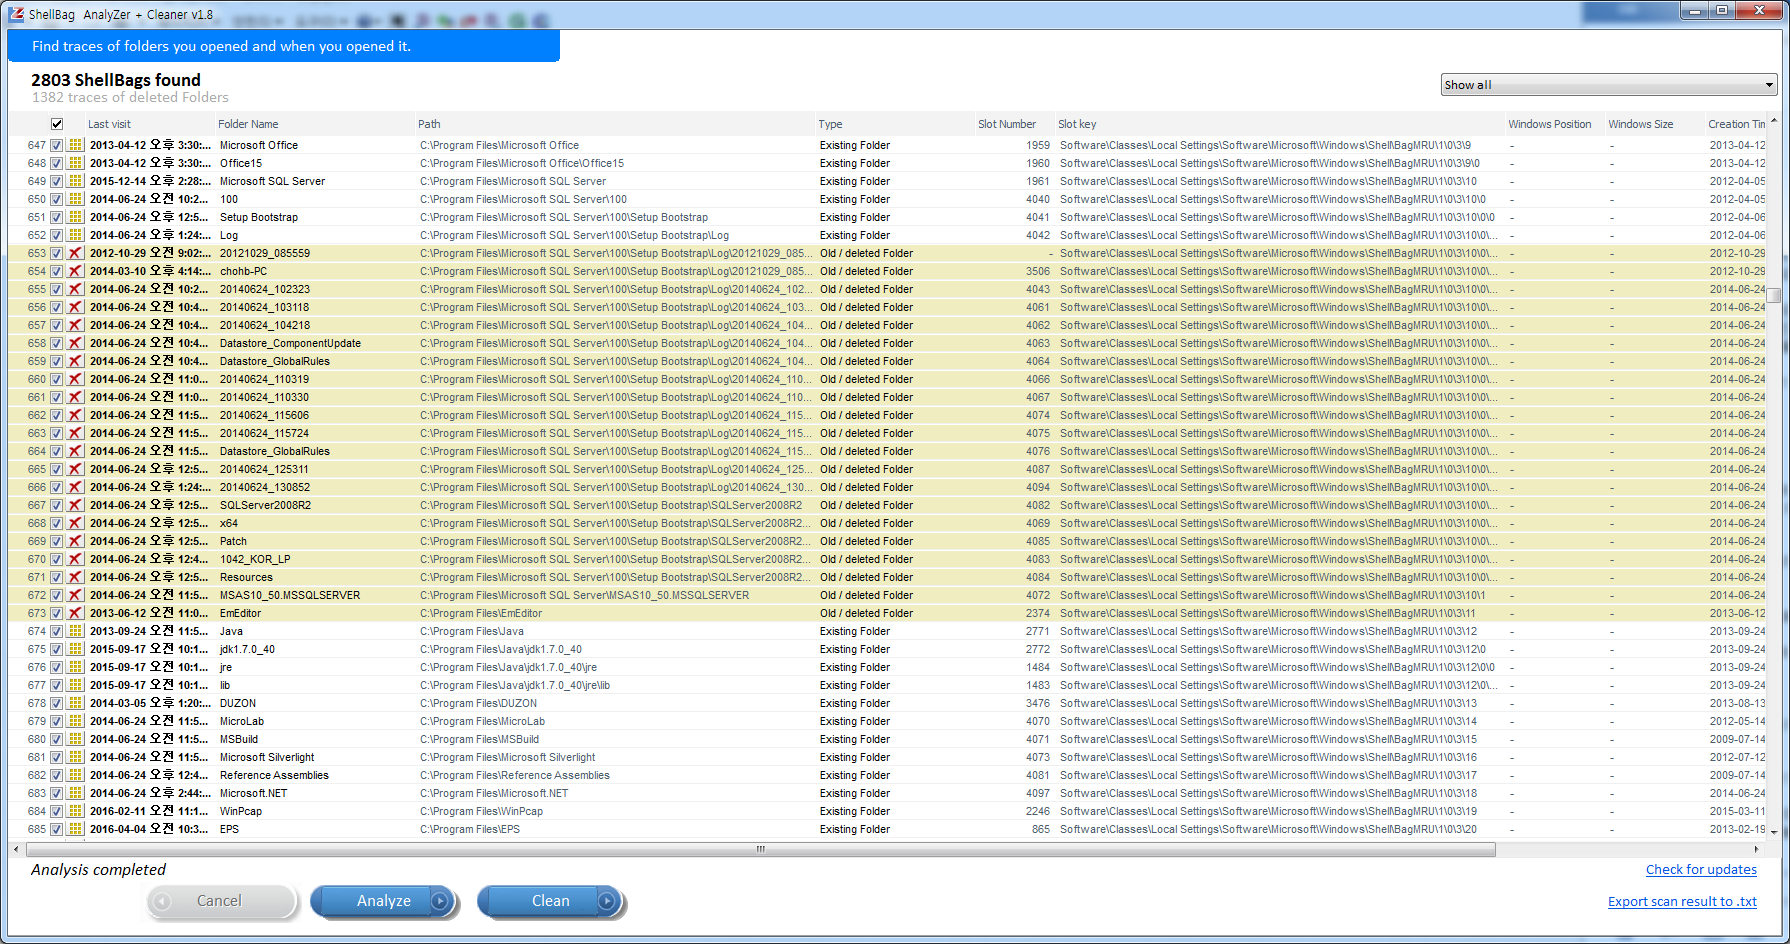Toggle the select-all checkbox in the header
The width and height of the screenshot is (1790, 944).
[57, 124]
